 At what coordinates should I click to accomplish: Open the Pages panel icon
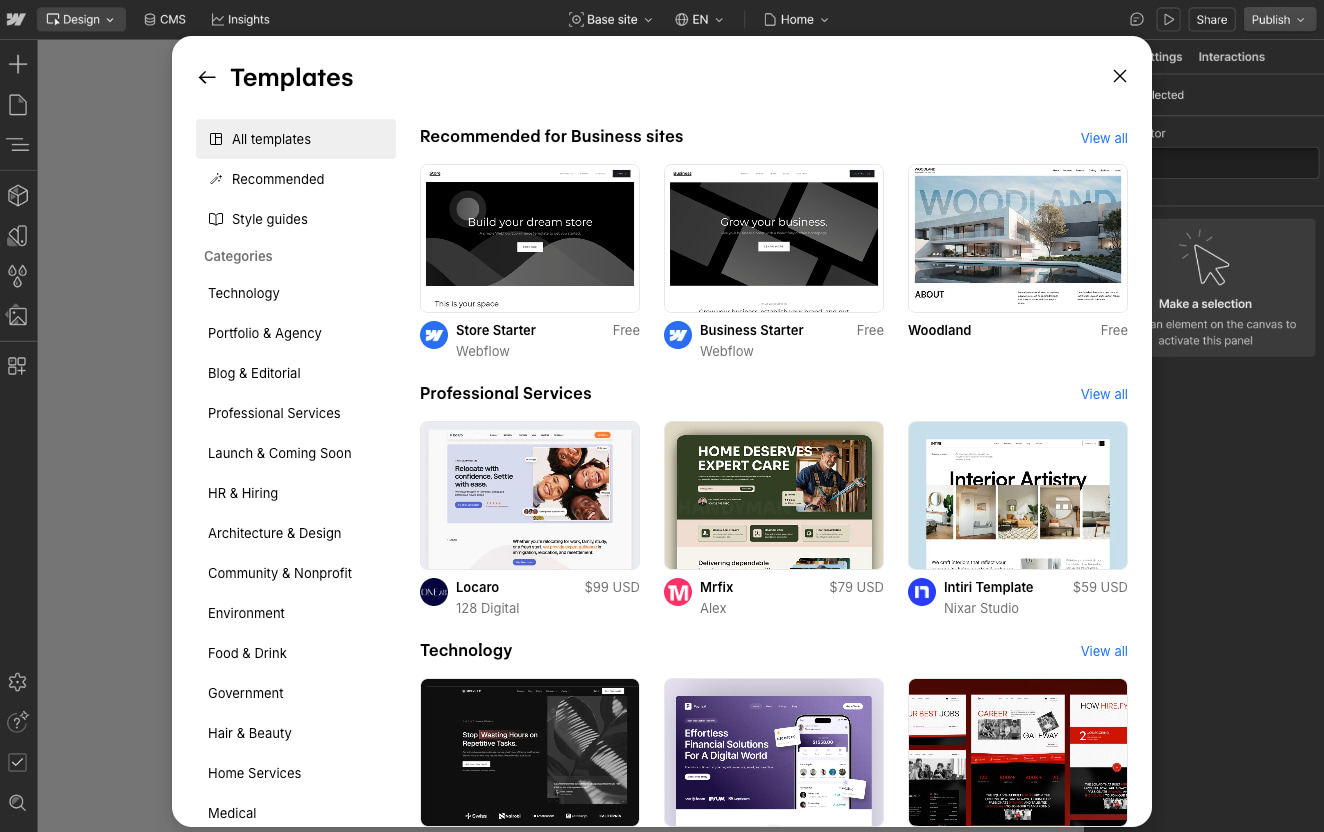(17, 105)
